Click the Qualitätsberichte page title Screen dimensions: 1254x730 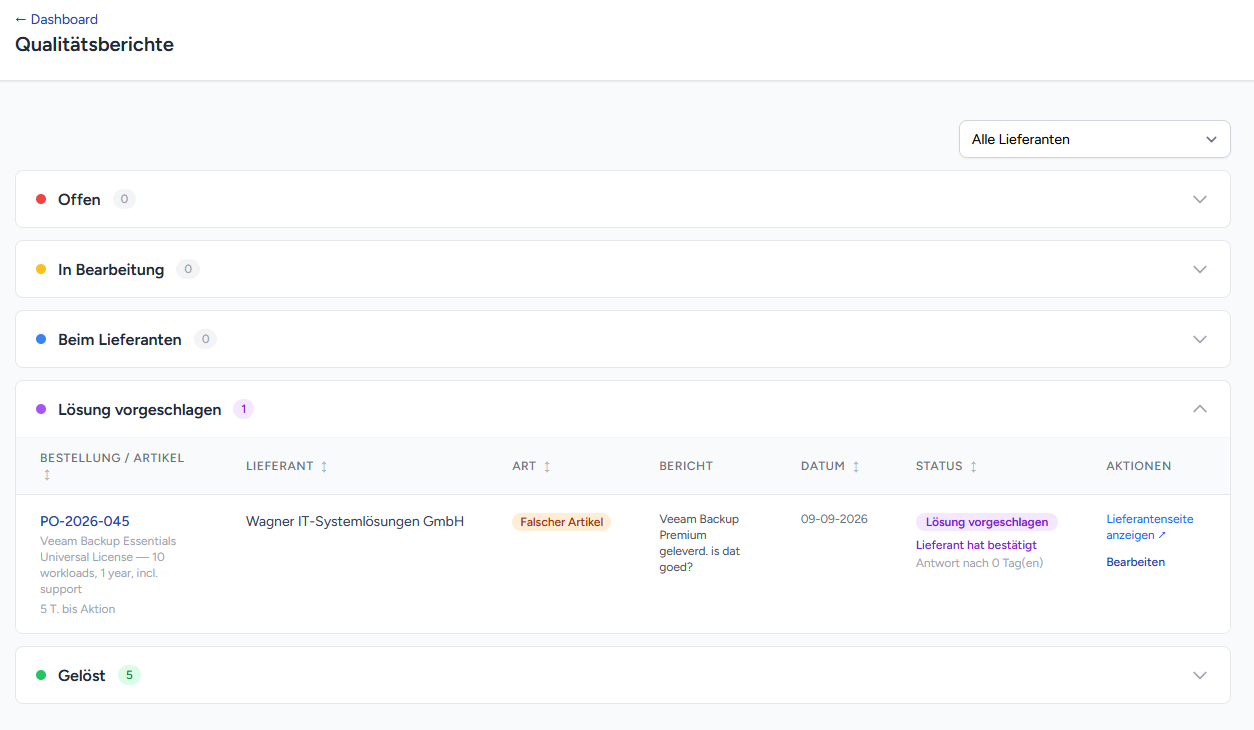tap(94, 44)
